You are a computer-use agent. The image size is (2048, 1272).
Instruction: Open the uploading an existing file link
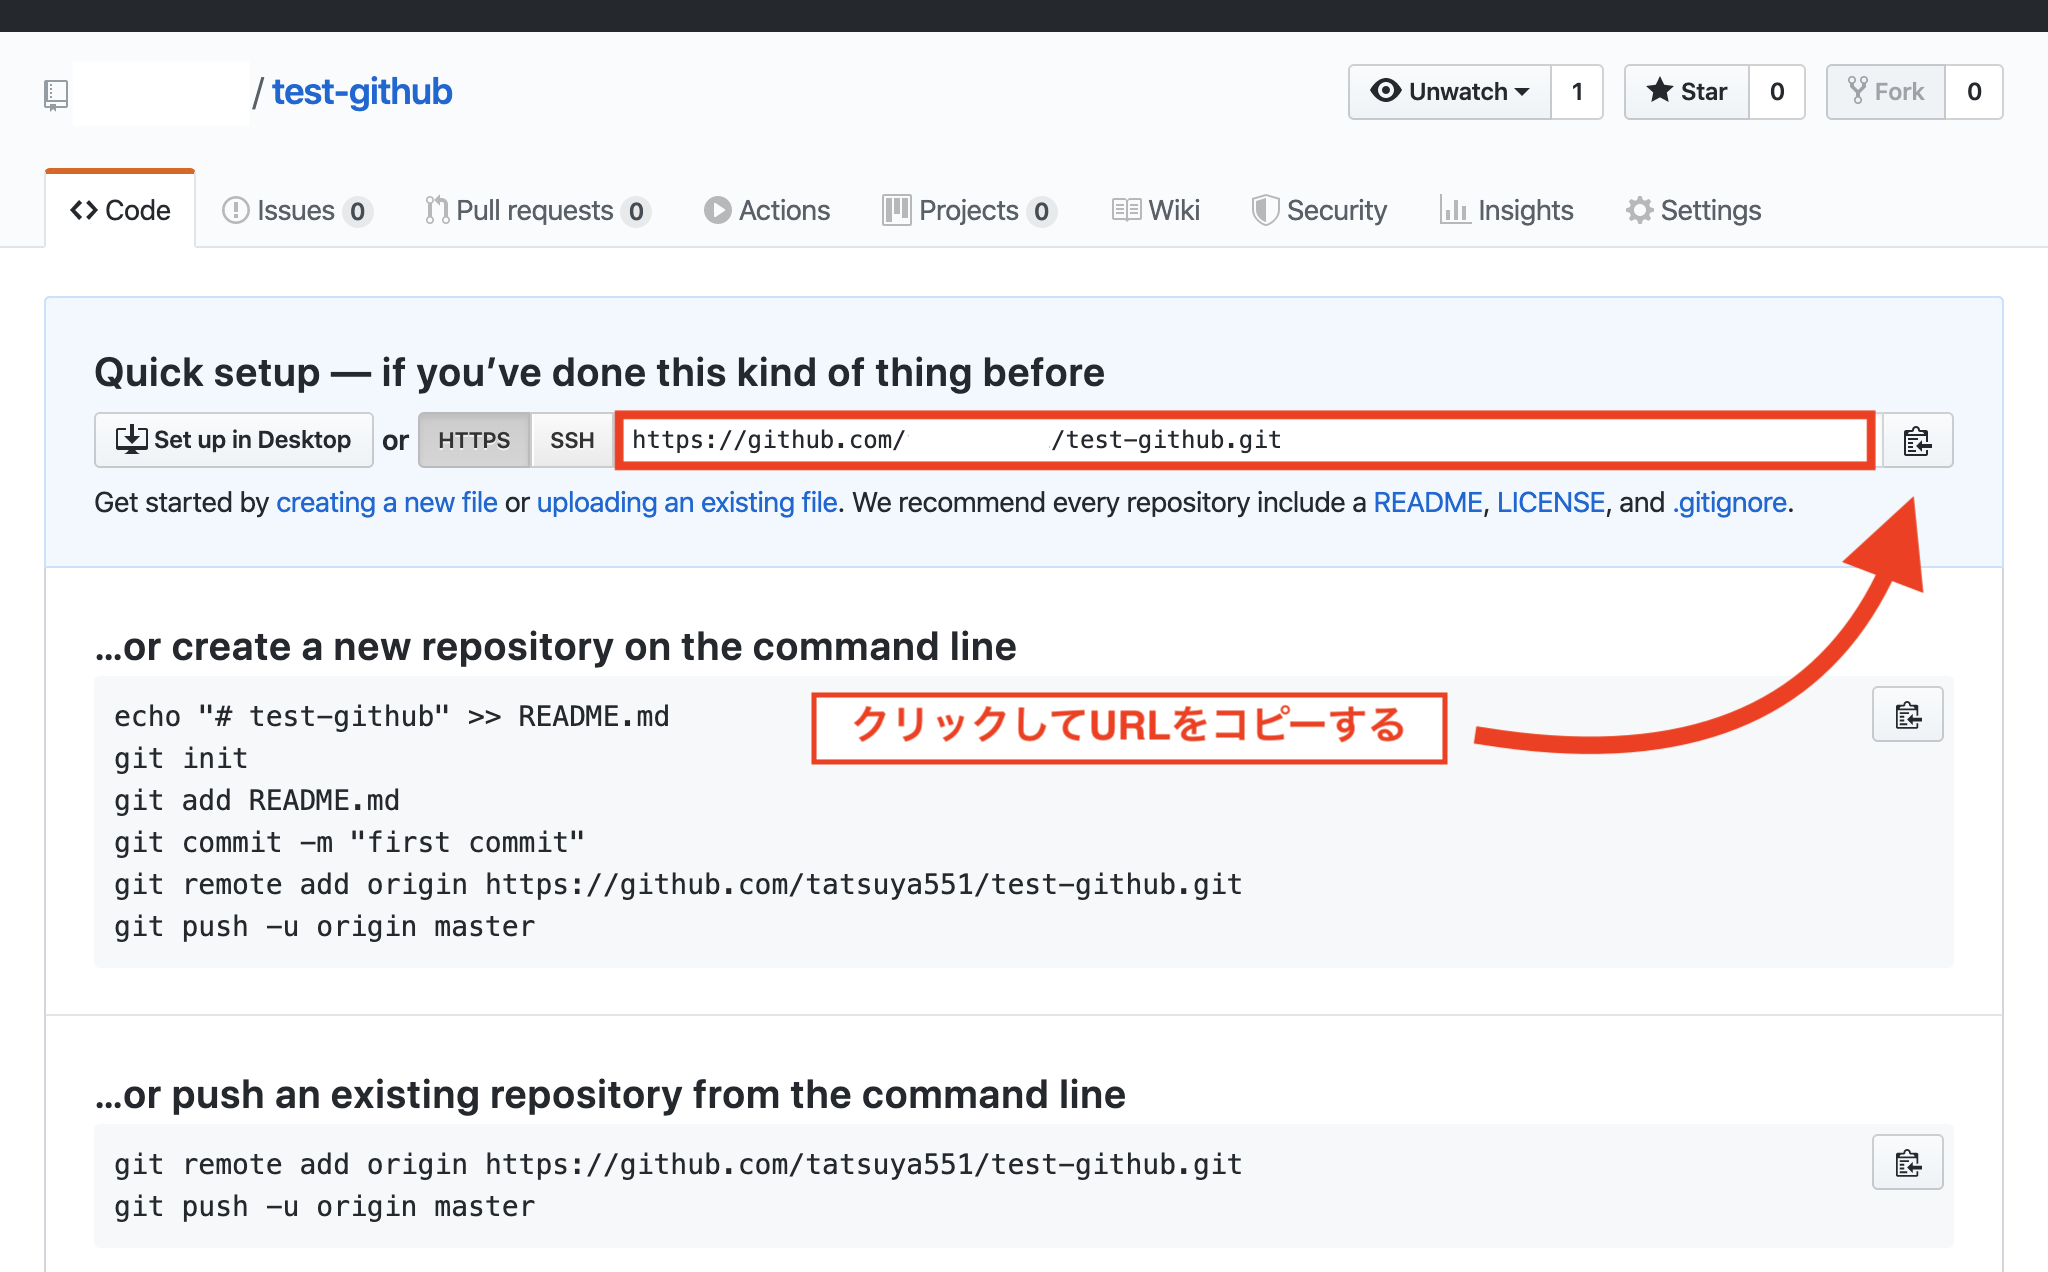pos(686,502)
